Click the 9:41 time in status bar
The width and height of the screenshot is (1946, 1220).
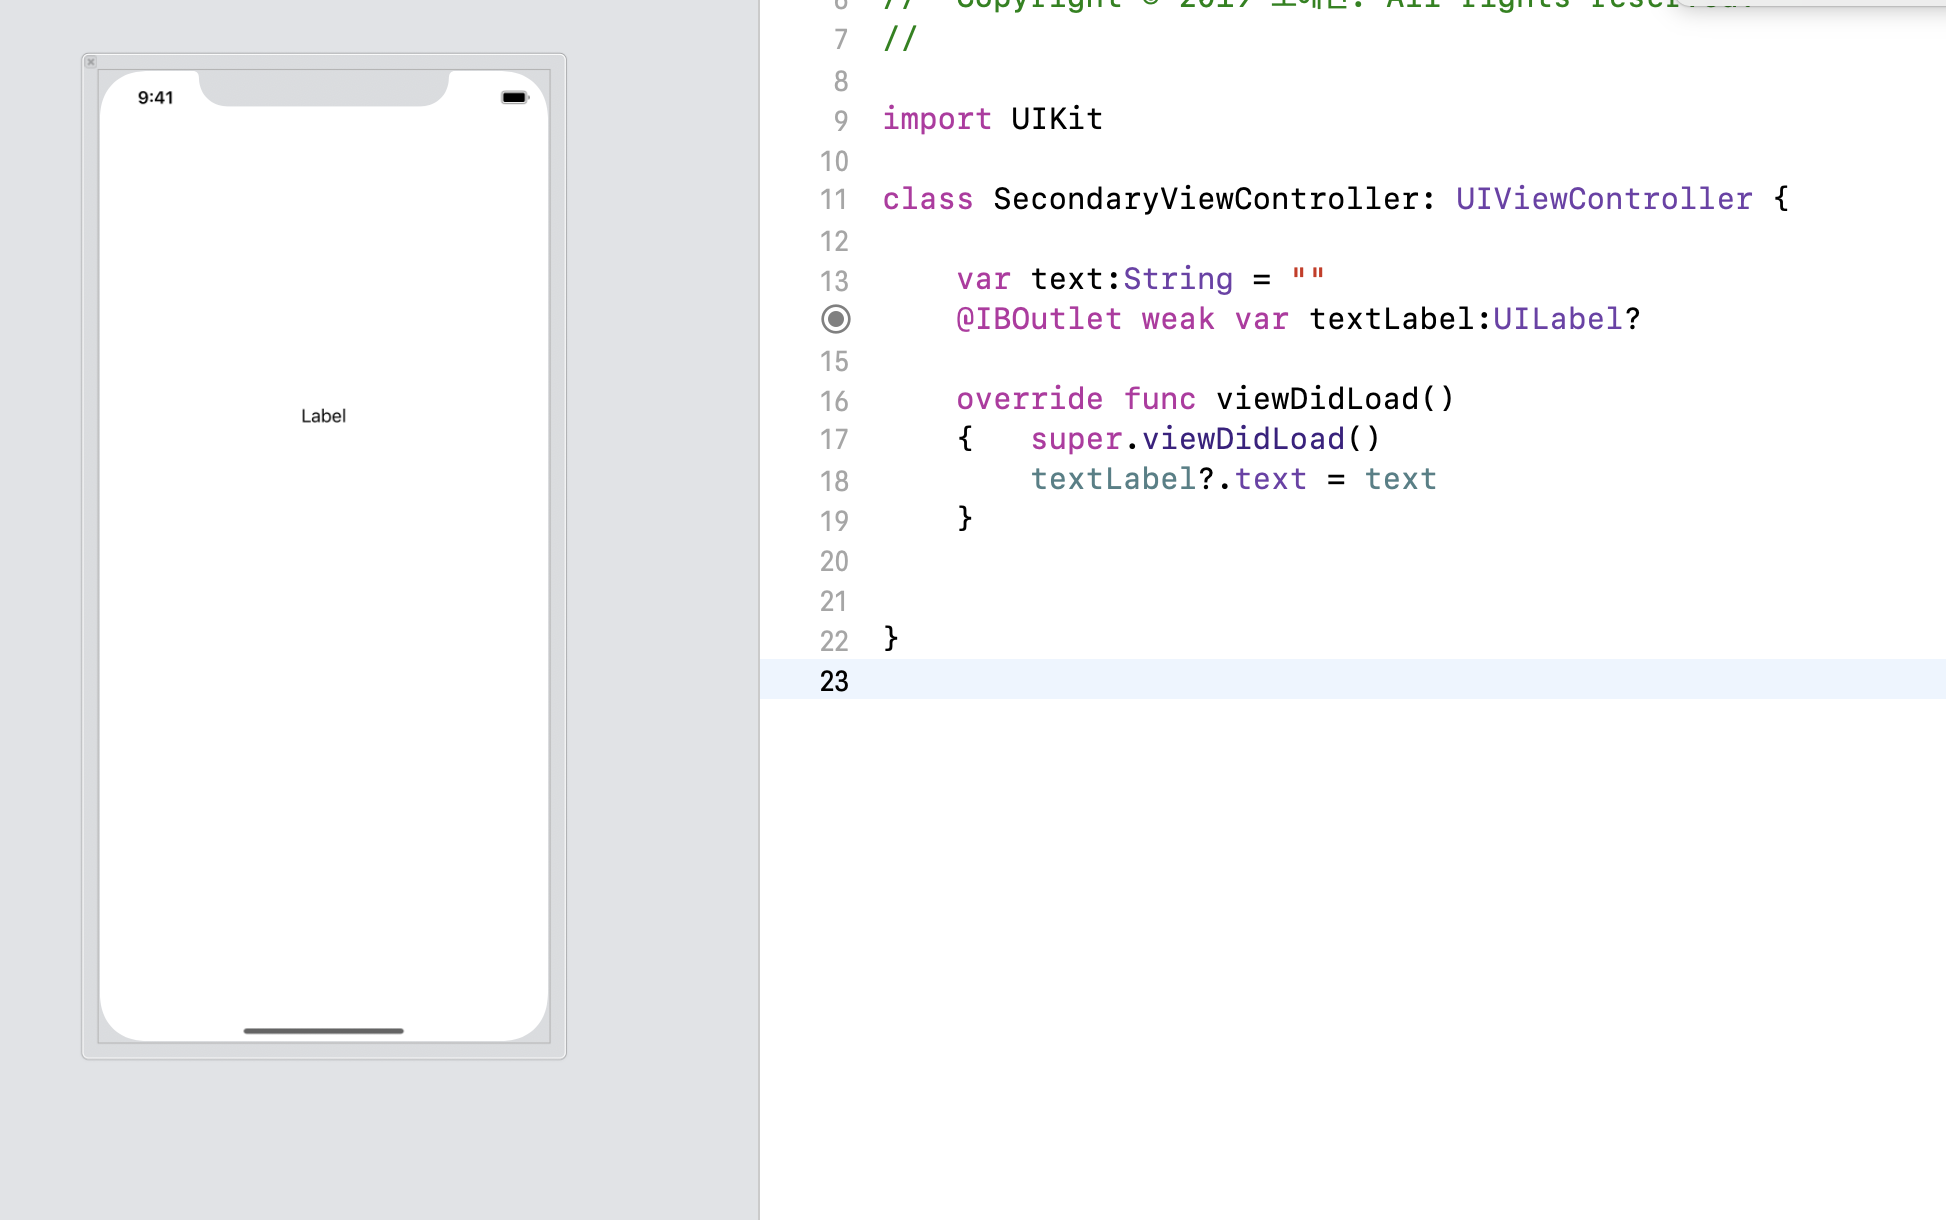point(155,97)
